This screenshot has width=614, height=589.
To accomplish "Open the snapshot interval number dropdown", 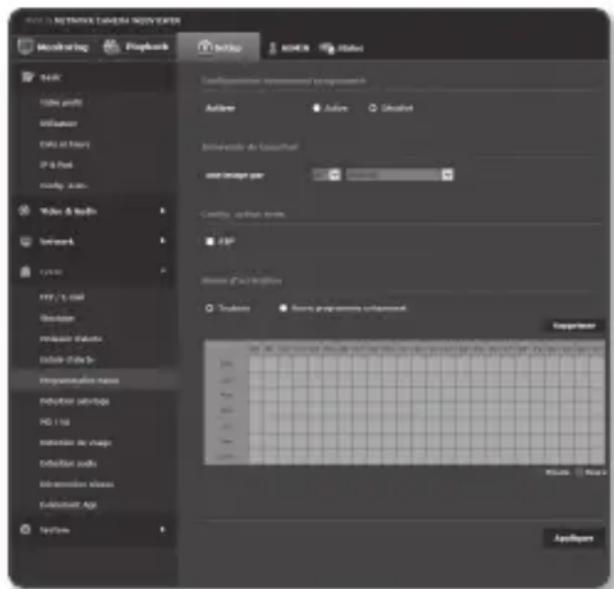I will tap(334, 174).
